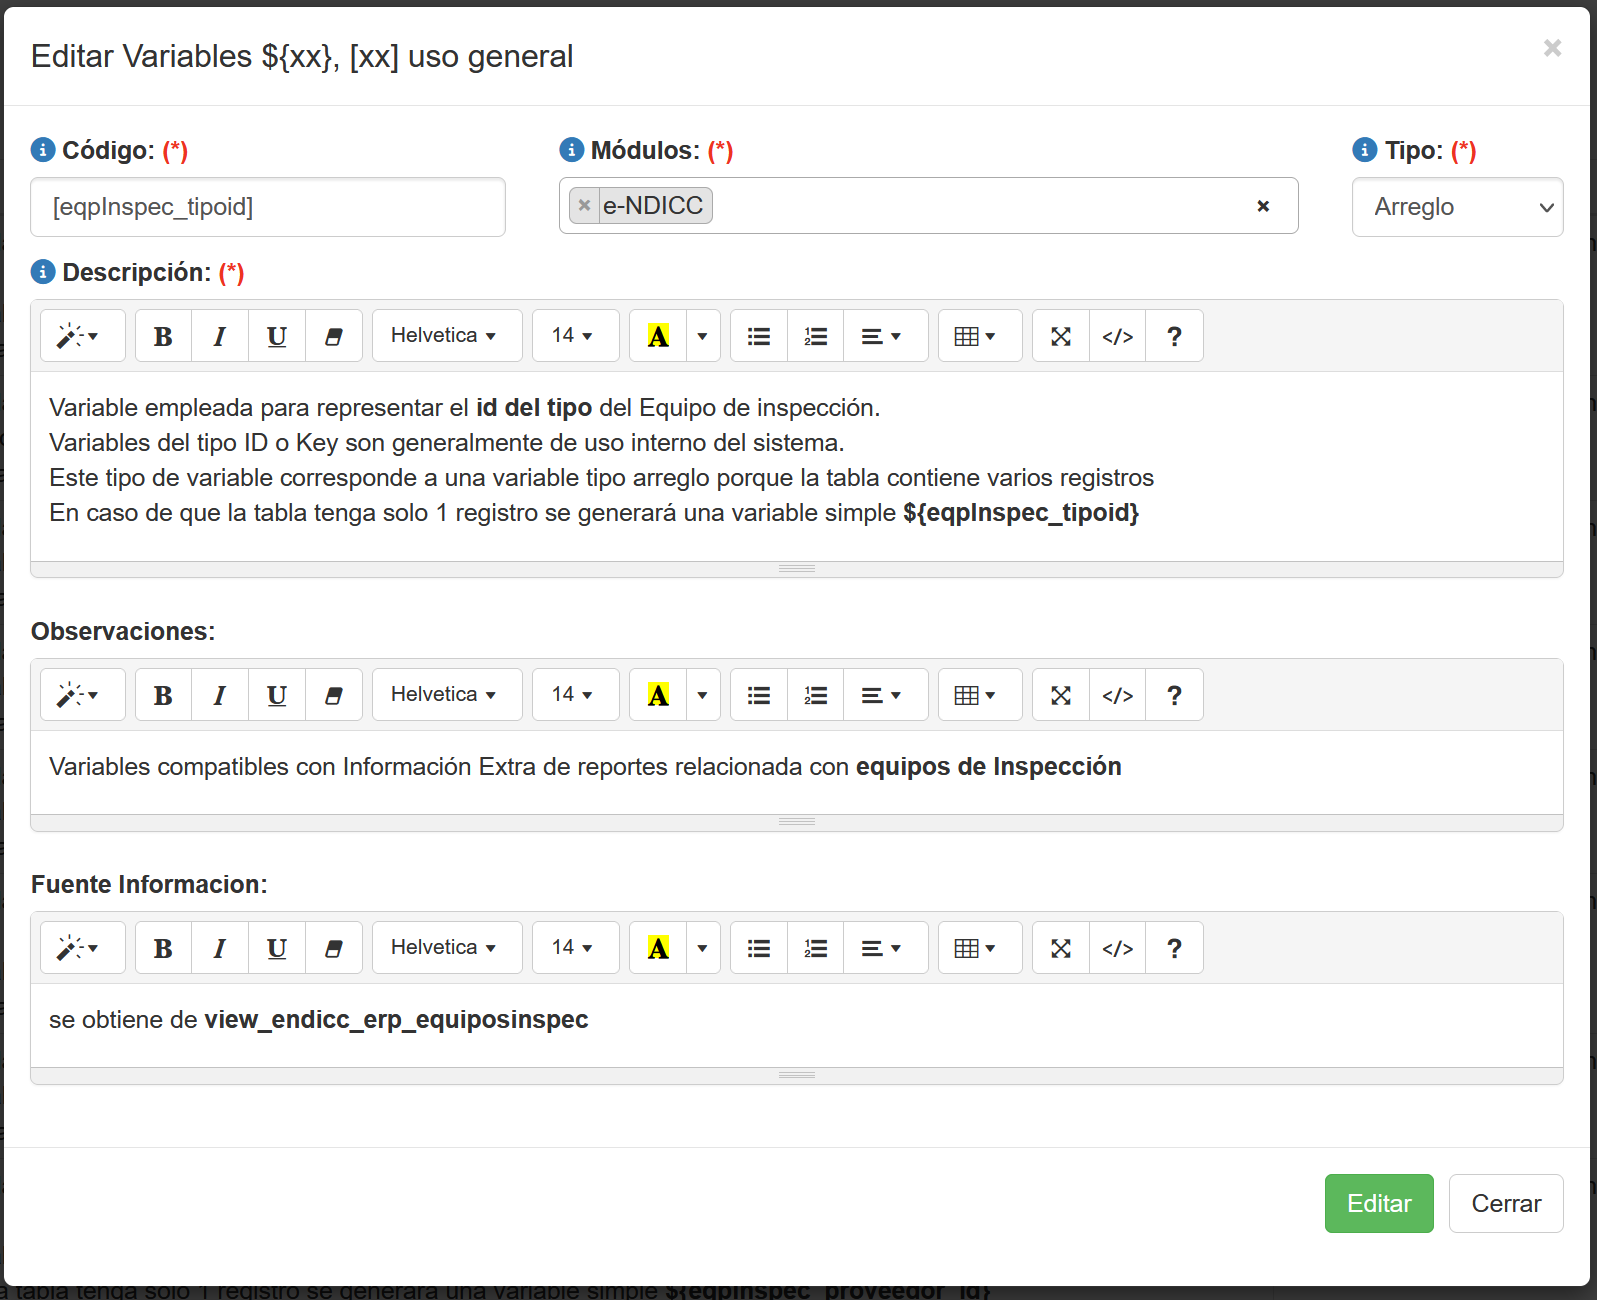Open the Tipo dropdown showing Arreglo
This screenshot has height=1300, width=1597.
point(1457,207)
